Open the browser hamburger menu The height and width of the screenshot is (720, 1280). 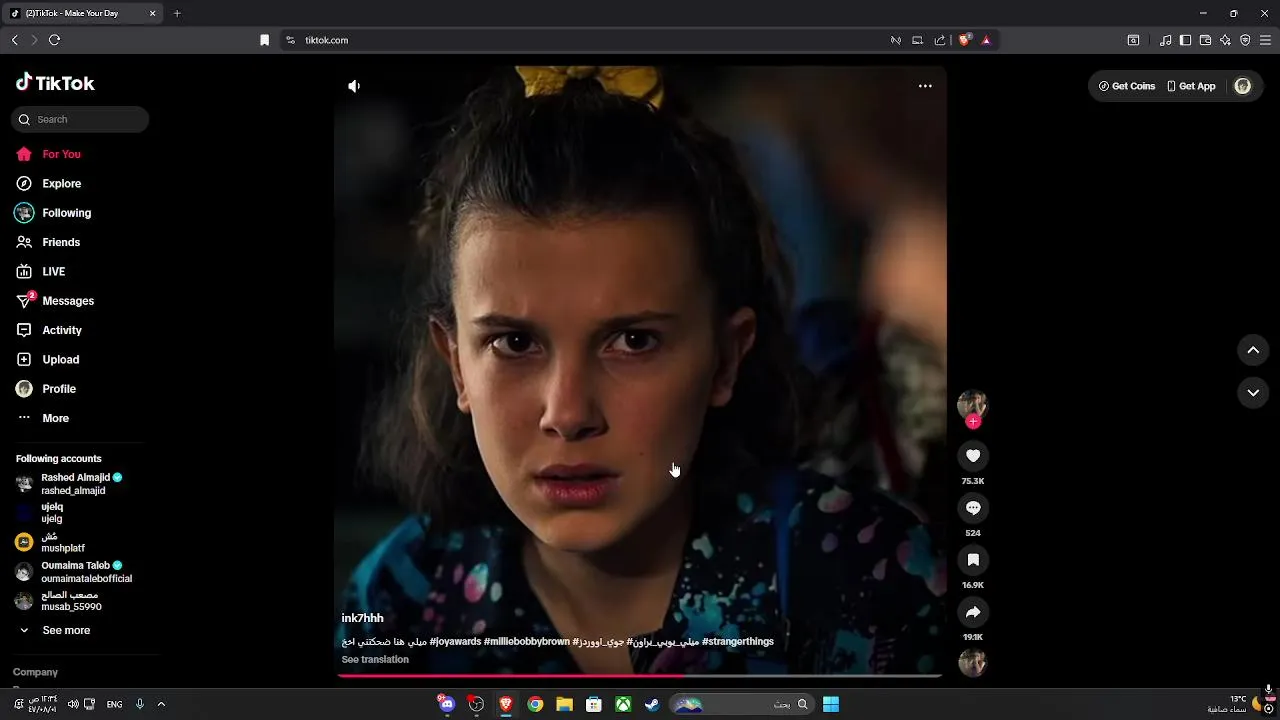pos(1265,40)
